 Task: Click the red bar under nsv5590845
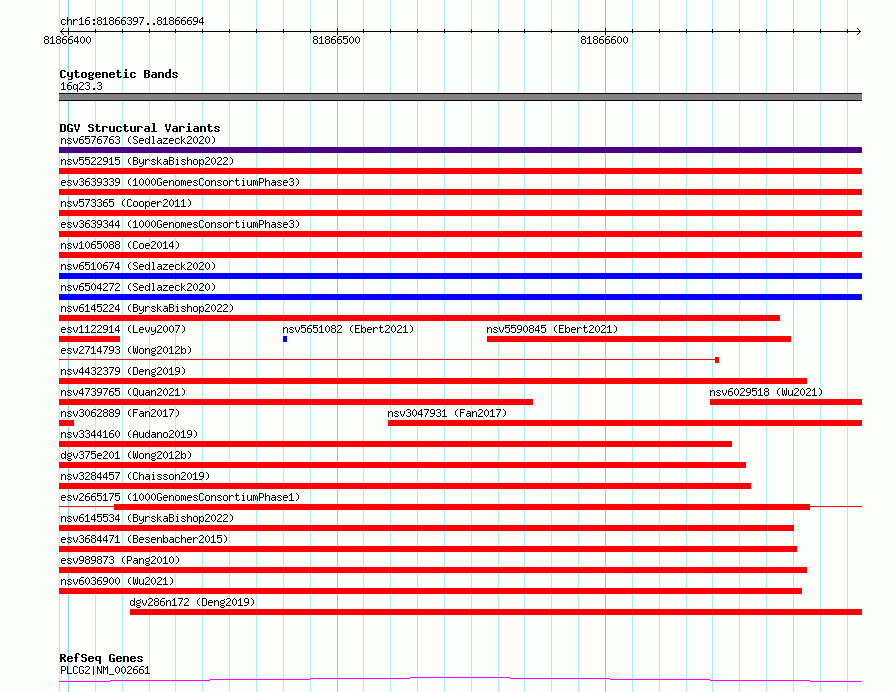click(639, 339)
